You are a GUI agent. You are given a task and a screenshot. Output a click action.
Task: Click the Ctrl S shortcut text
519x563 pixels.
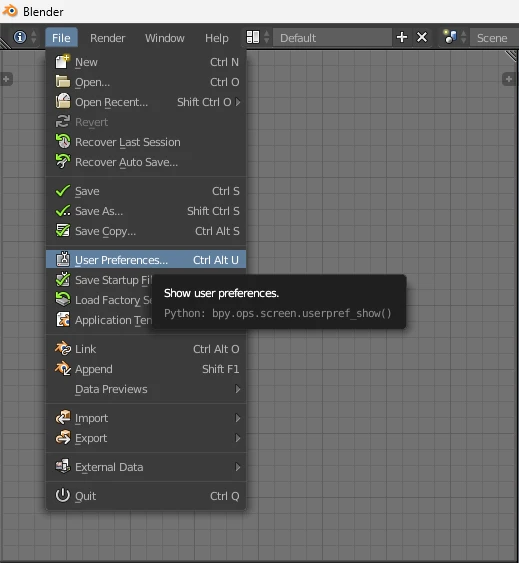click(x=226, y=191)
